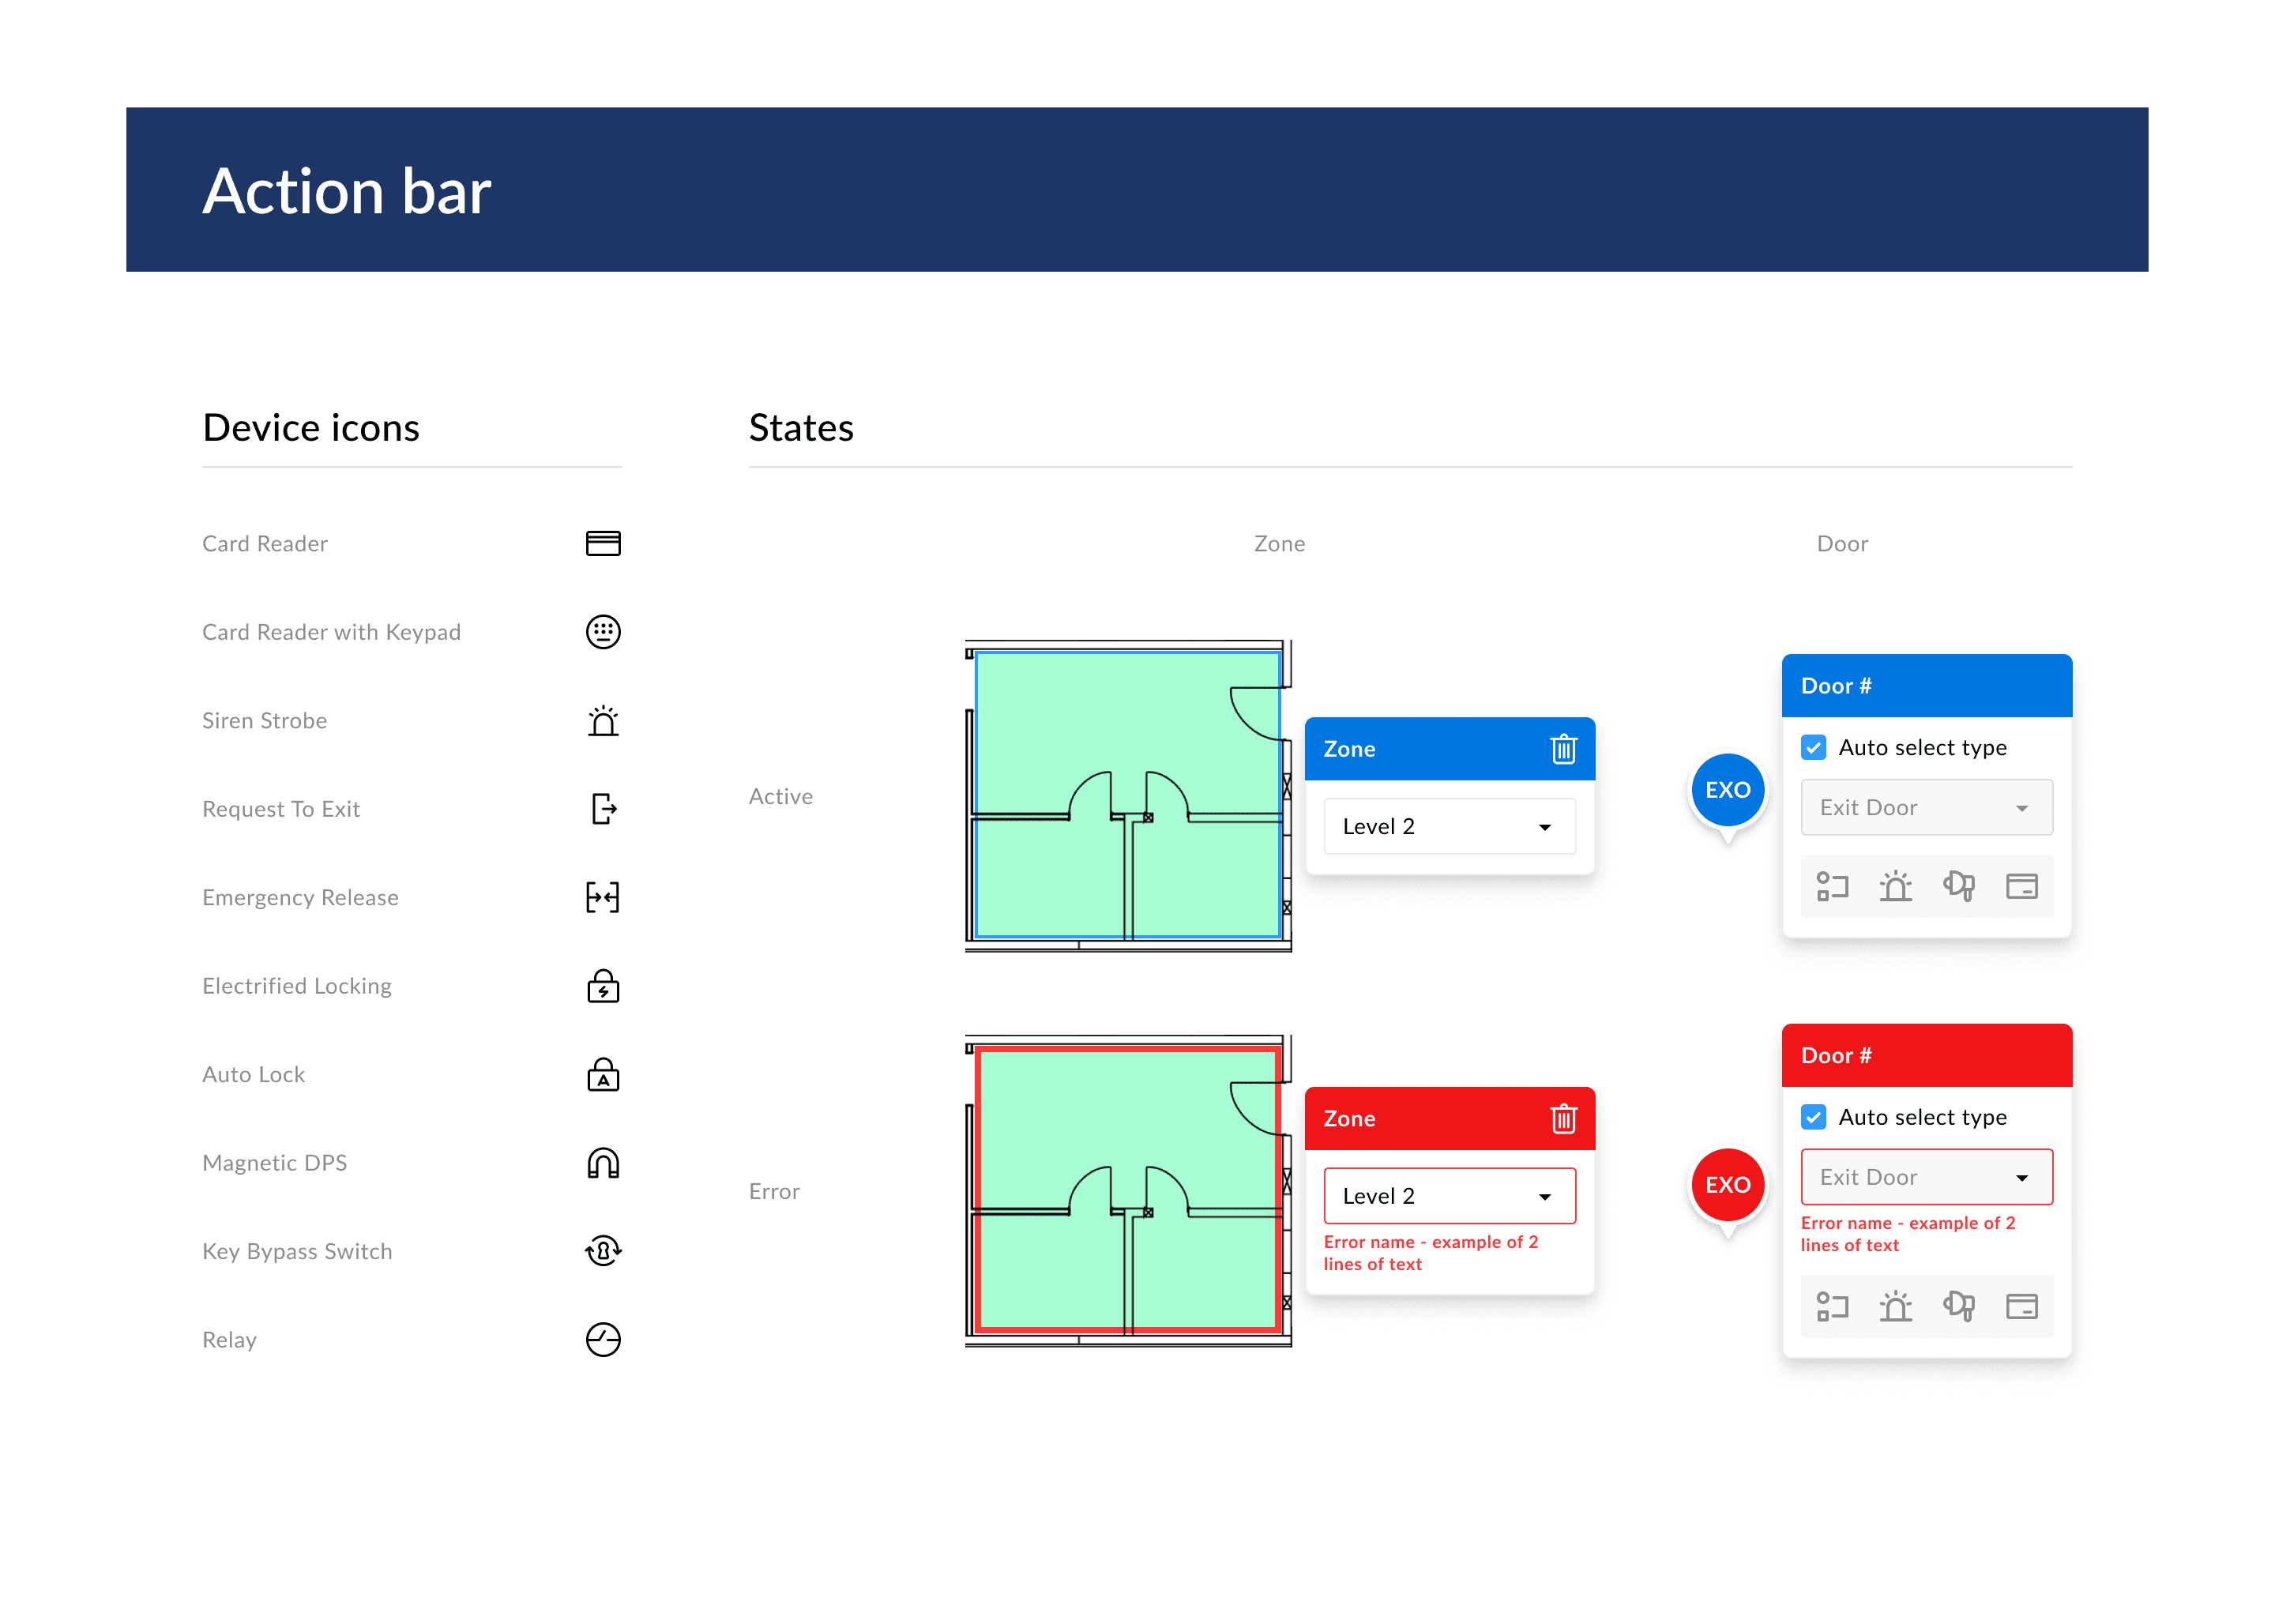Toggle Auto select type checkbox in active Door
Image resolution: width=2275 pixels, height=1624 pixels.
[x=1820, y=743]
